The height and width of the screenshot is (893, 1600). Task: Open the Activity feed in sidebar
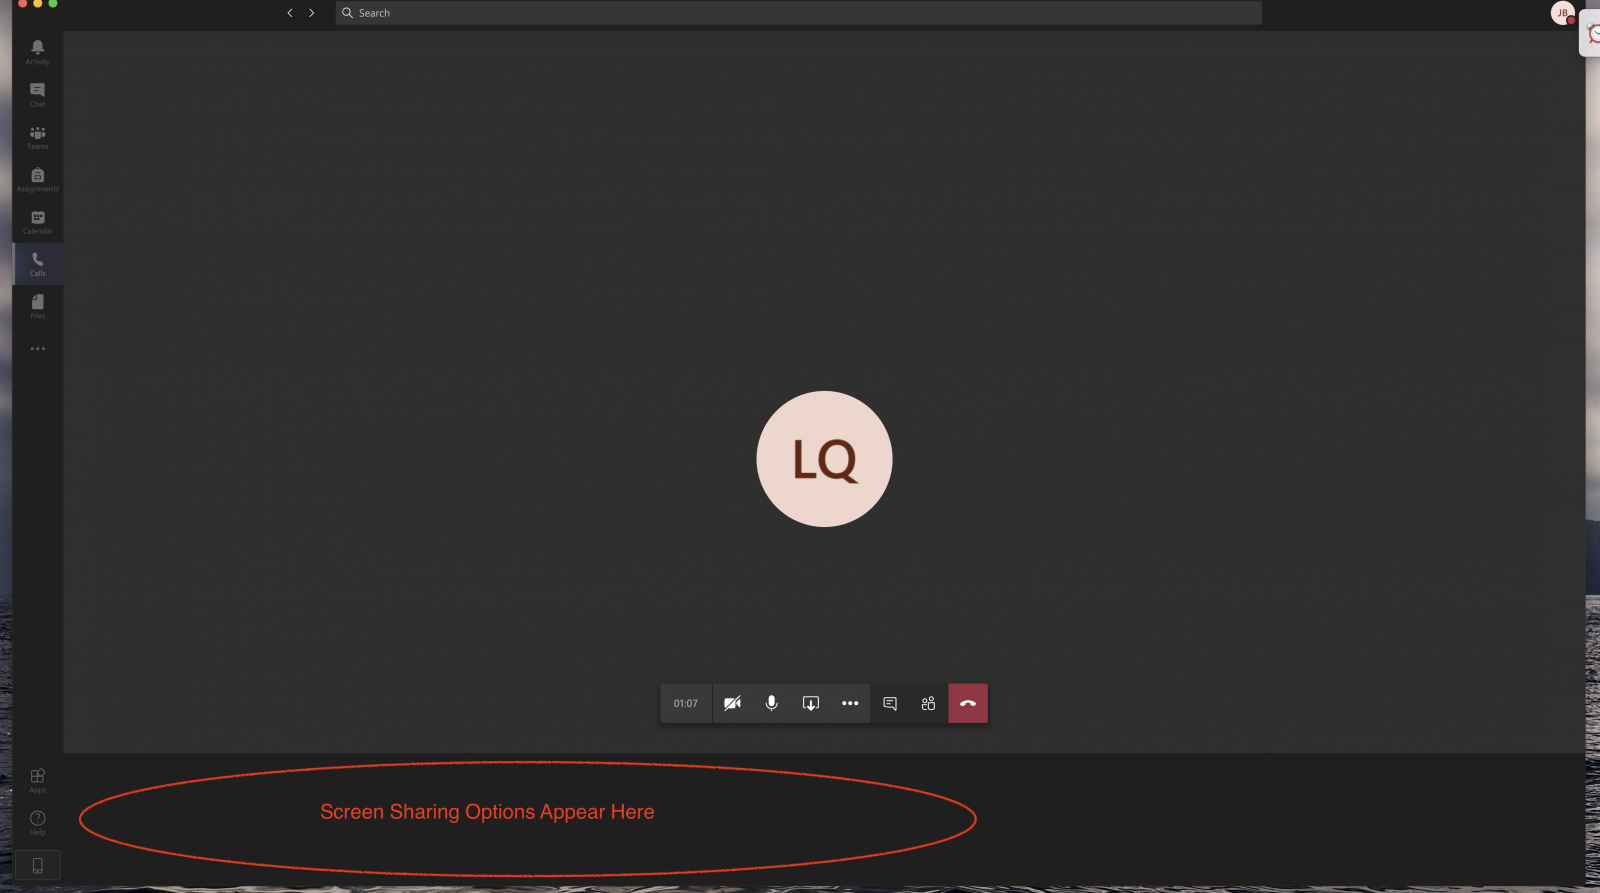coord(37,52)
